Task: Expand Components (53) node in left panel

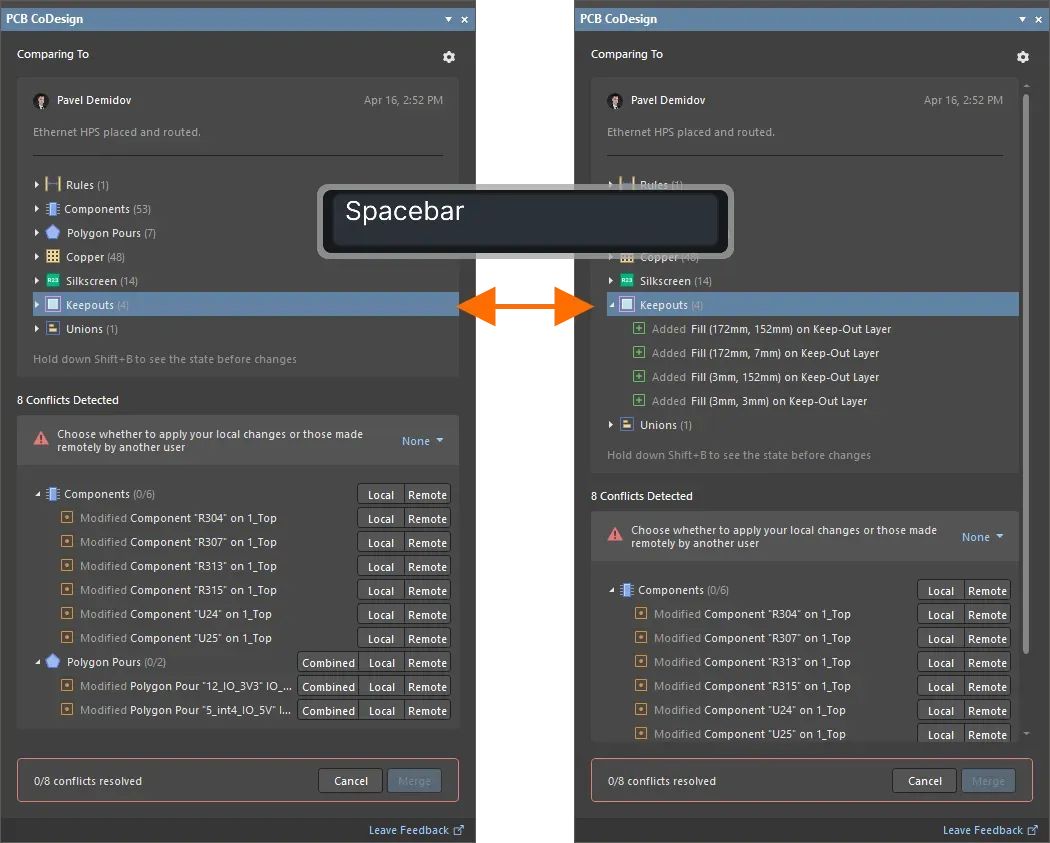Action: [x=36, y=209]
